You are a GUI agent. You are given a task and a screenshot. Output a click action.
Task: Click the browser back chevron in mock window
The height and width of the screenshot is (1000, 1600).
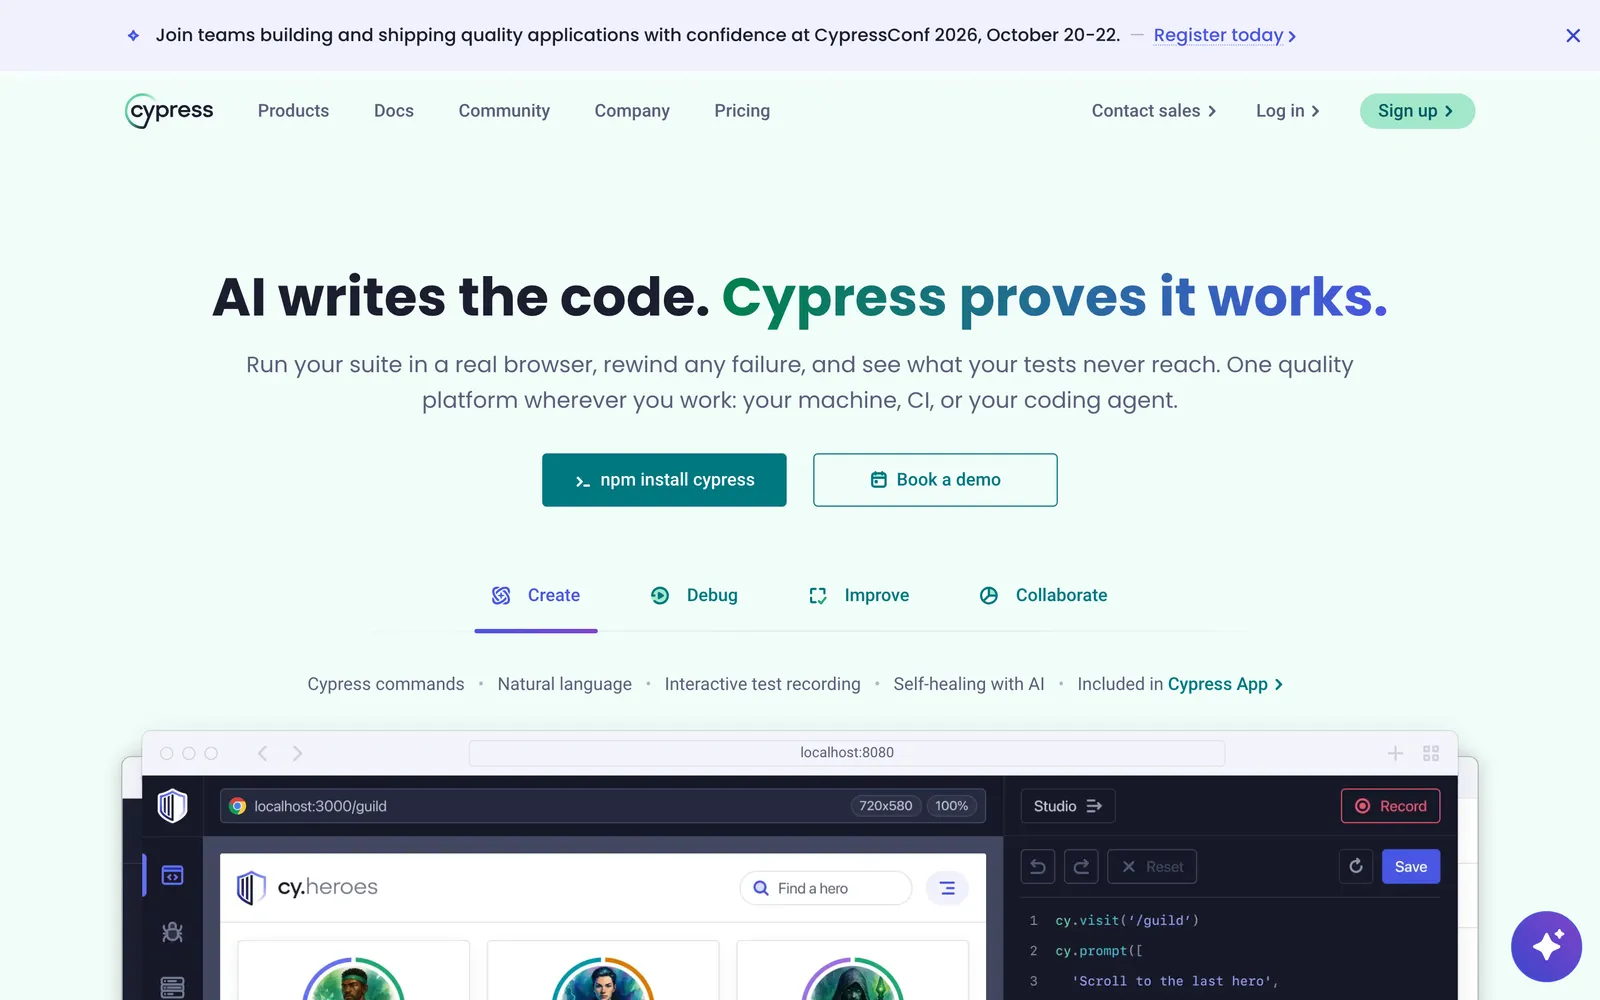click(263, 753)
